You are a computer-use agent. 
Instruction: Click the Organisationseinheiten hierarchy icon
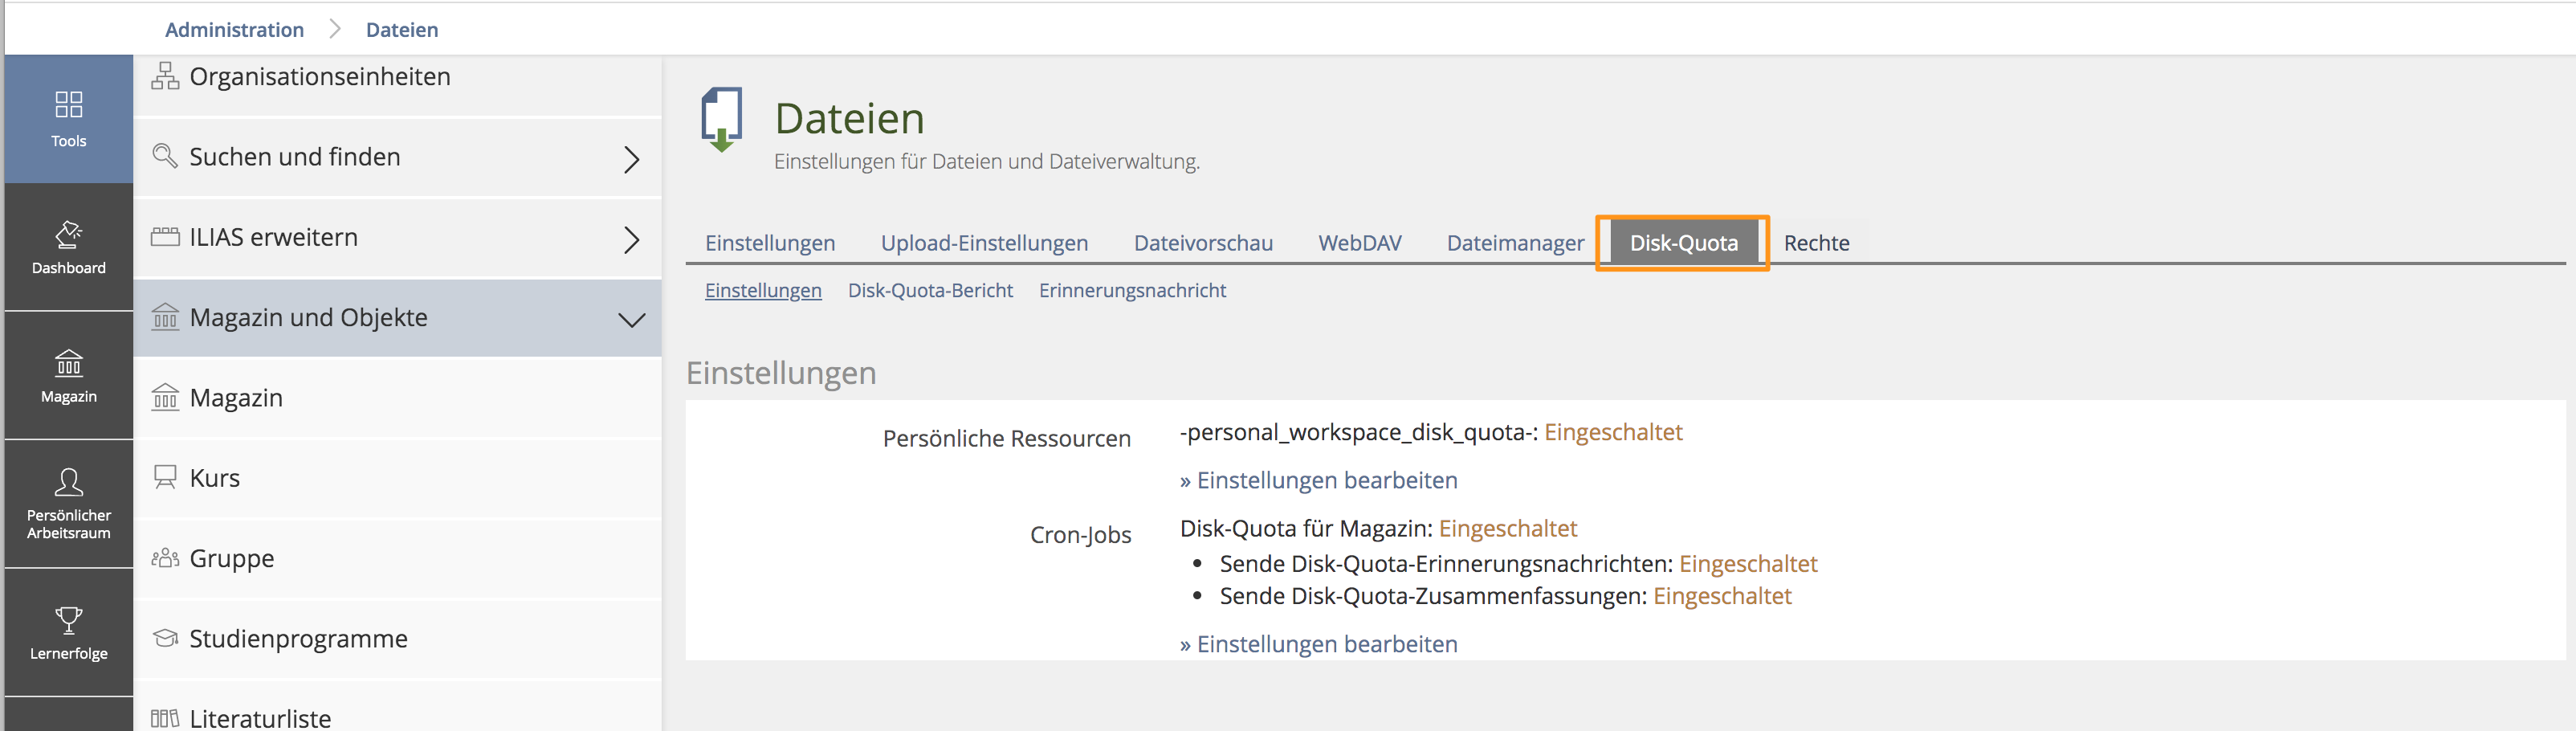pyautogui.click(x=165, y=76)
